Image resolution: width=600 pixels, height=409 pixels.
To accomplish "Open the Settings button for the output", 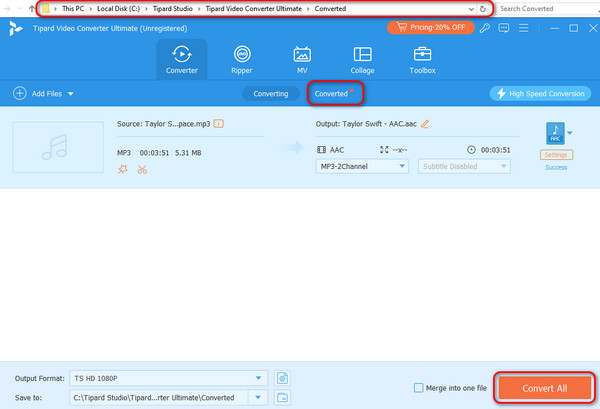I will [556, 155].
